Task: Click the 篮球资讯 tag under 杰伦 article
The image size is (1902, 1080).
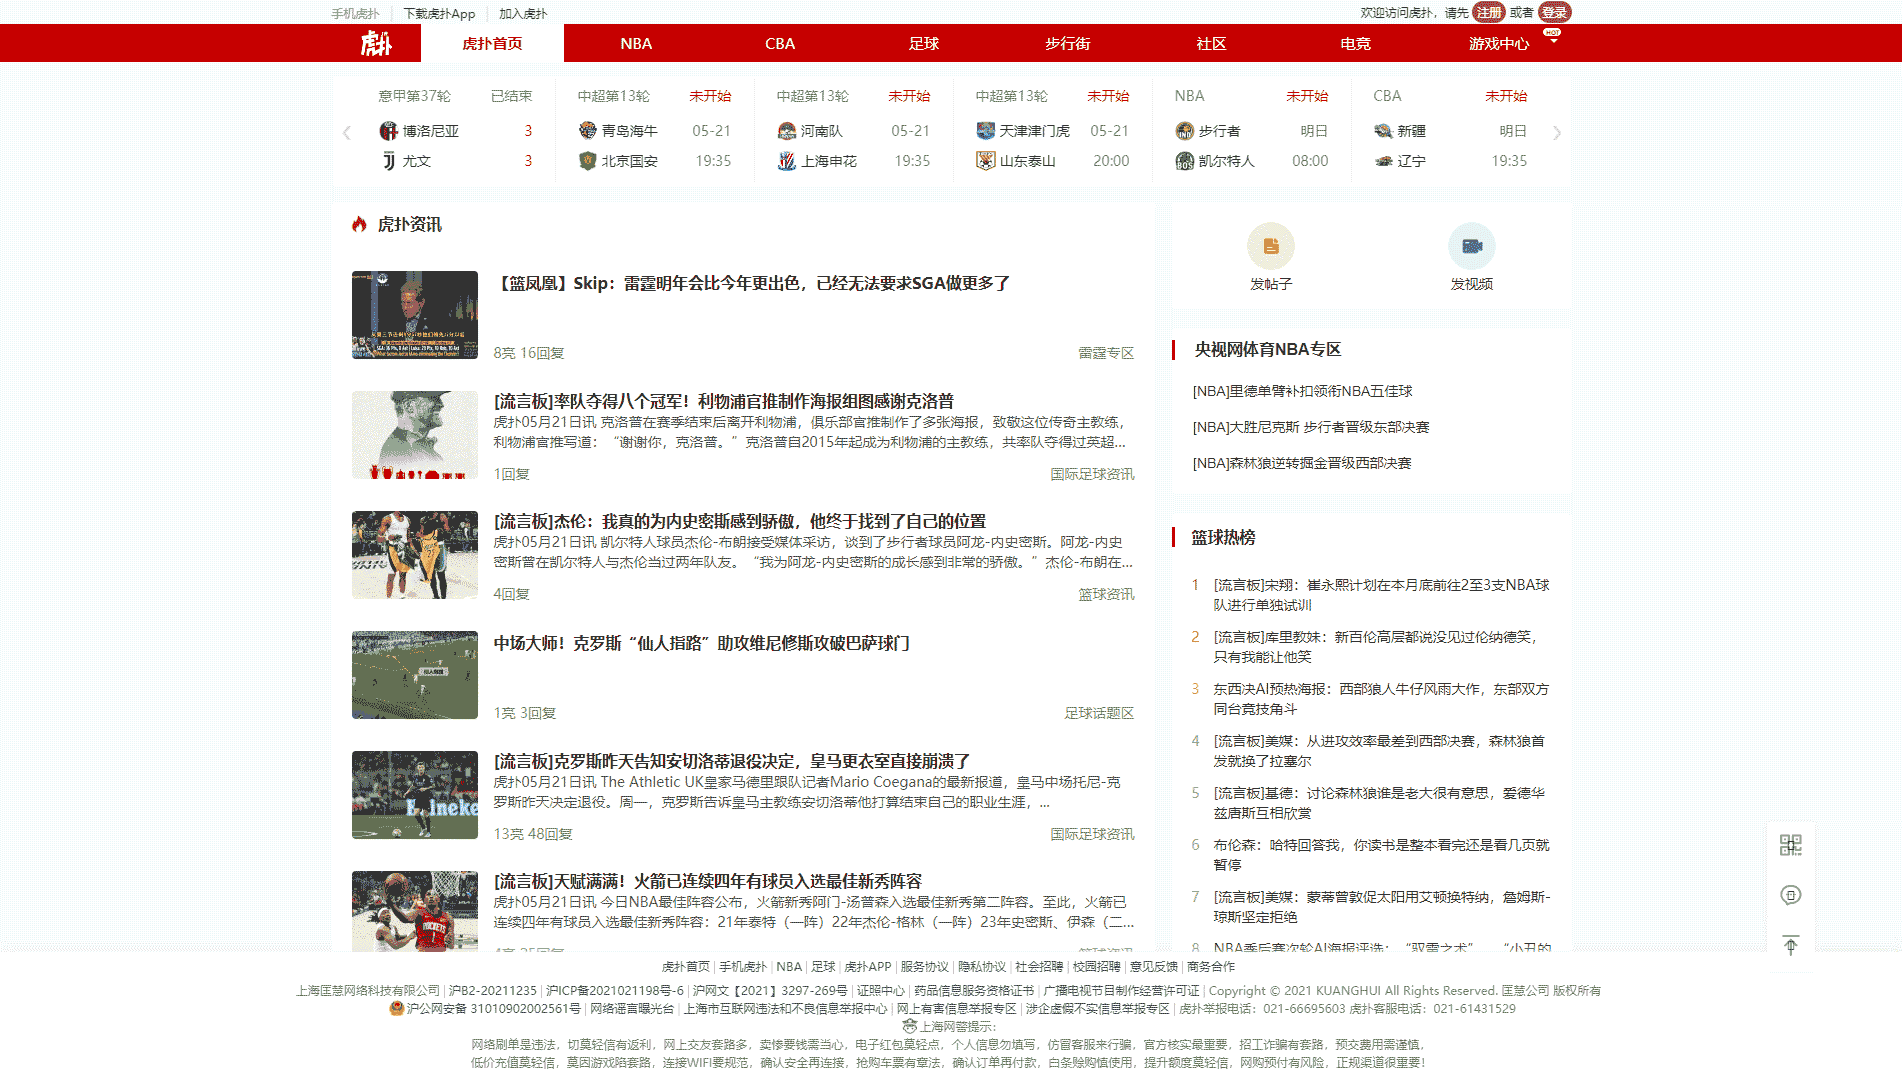Action: click(x=1106, y=594)
